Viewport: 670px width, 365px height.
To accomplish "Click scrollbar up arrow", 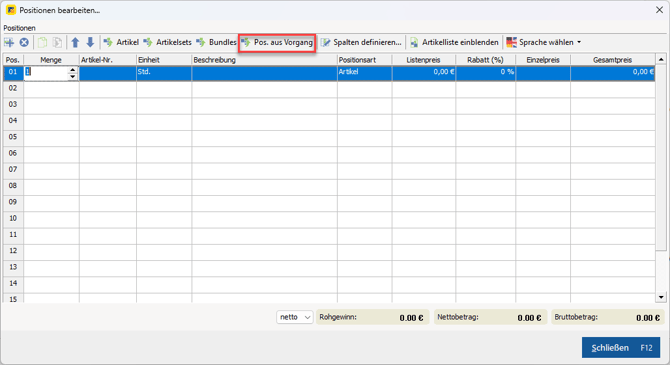I will [661, 59].
